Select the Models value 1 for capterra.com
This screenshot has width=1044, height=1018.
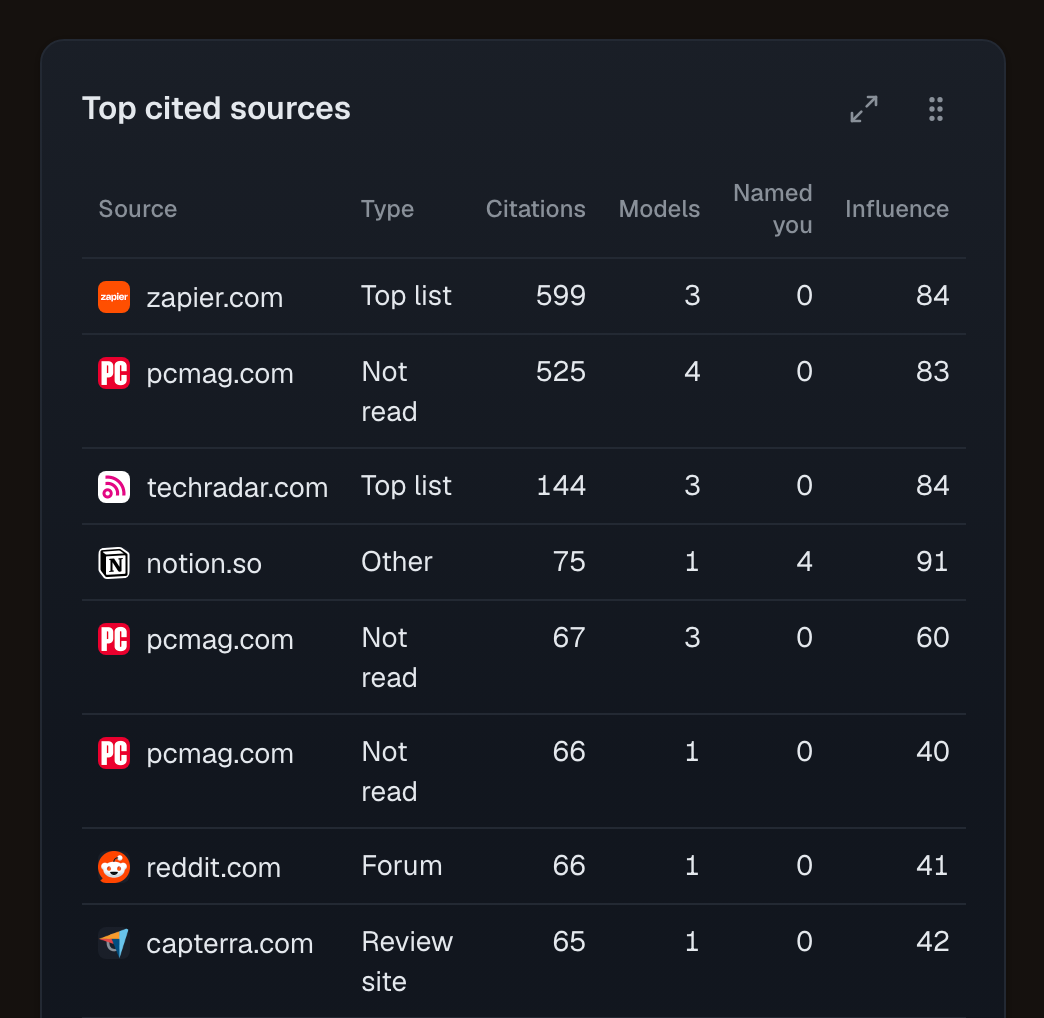(692, 941)
